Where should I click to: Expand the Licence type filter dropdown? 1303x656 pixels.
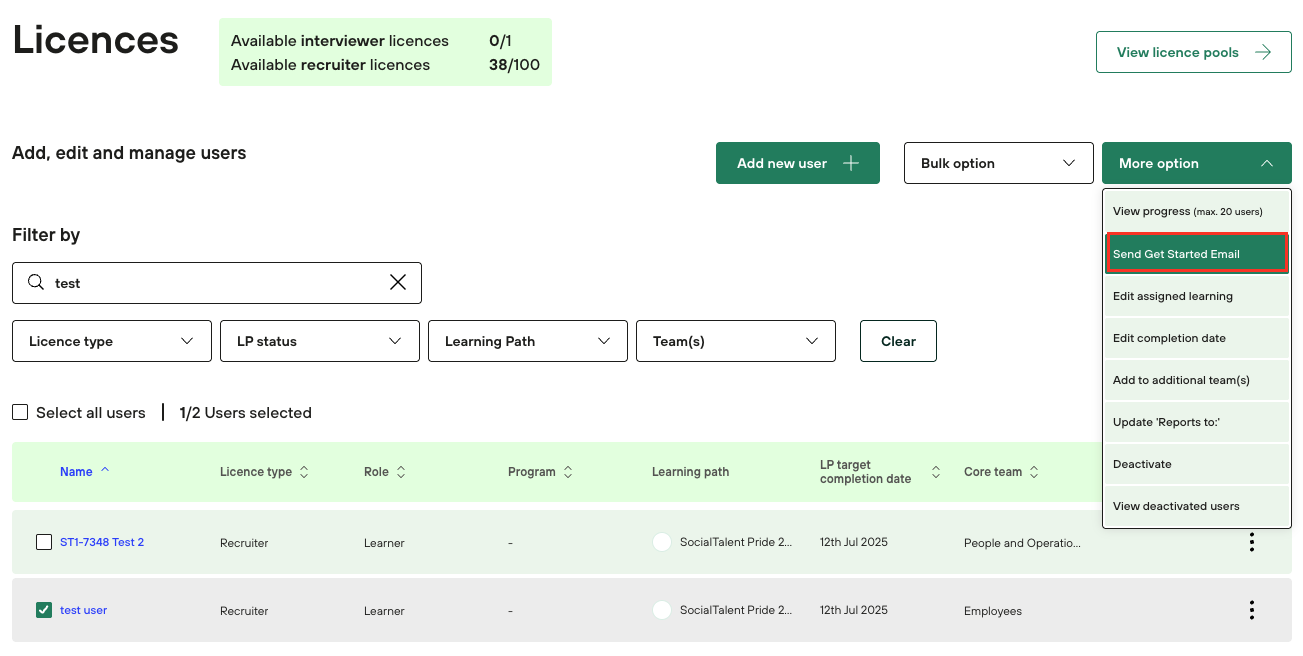coord(112,341)
